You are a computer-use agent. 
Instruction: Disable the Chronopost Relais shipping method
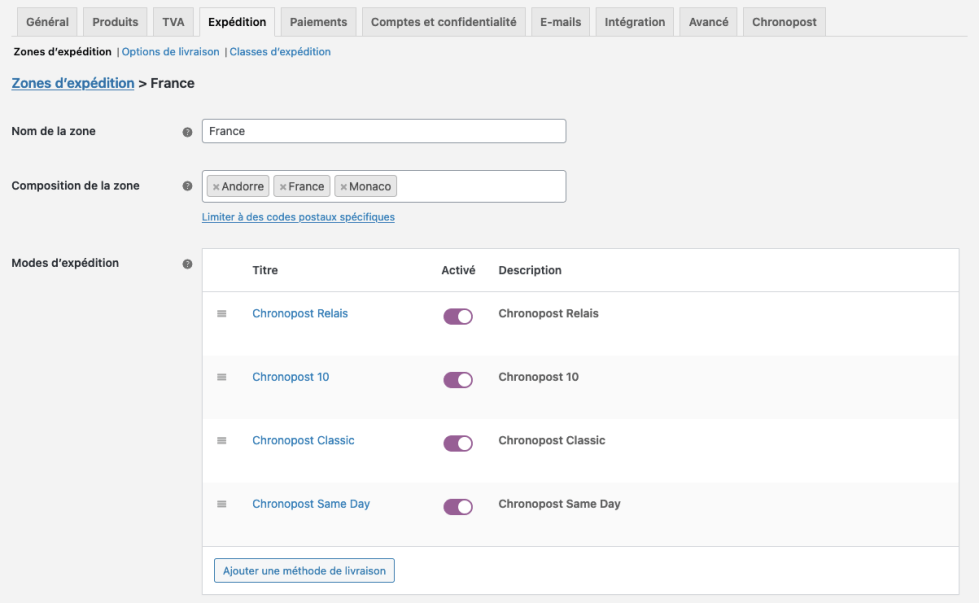click(458, 316)
